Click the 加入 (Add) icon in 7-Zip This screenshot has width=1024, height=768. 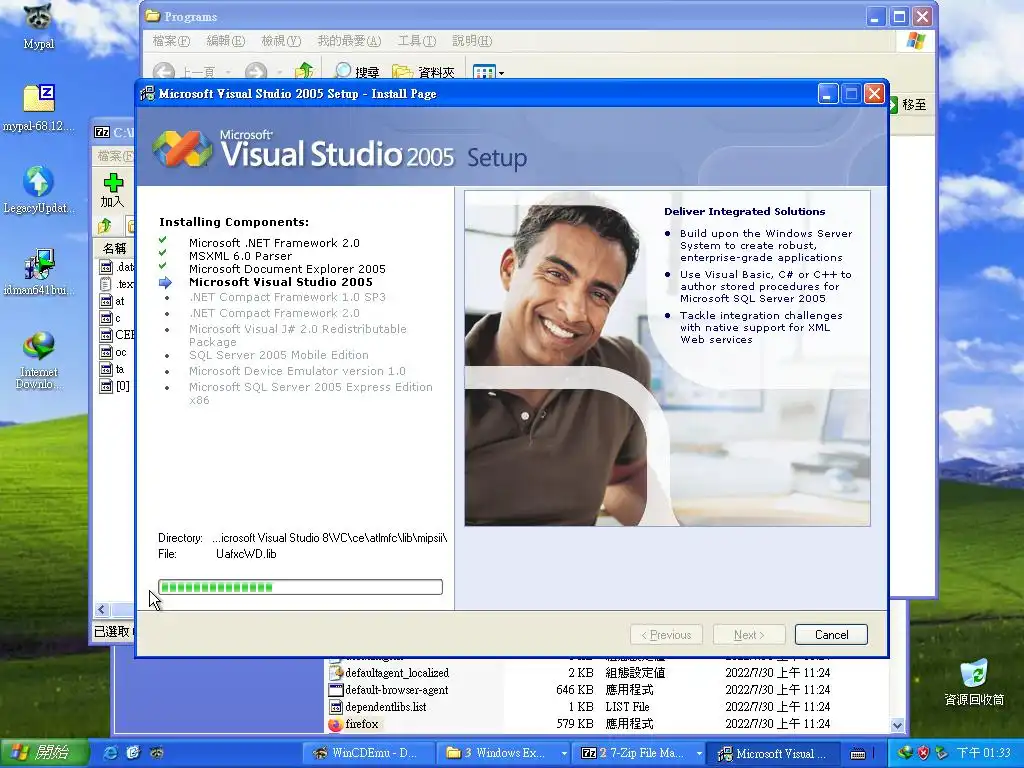click(x=113, y=190)
